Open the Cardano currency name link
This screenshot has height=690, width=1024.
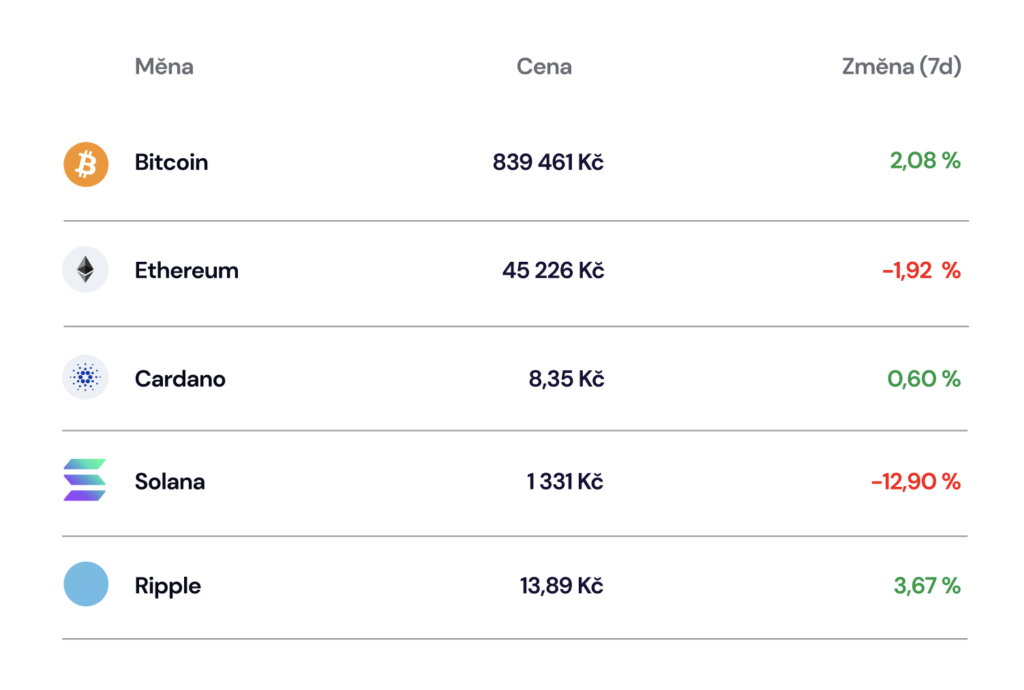[180, 379]
